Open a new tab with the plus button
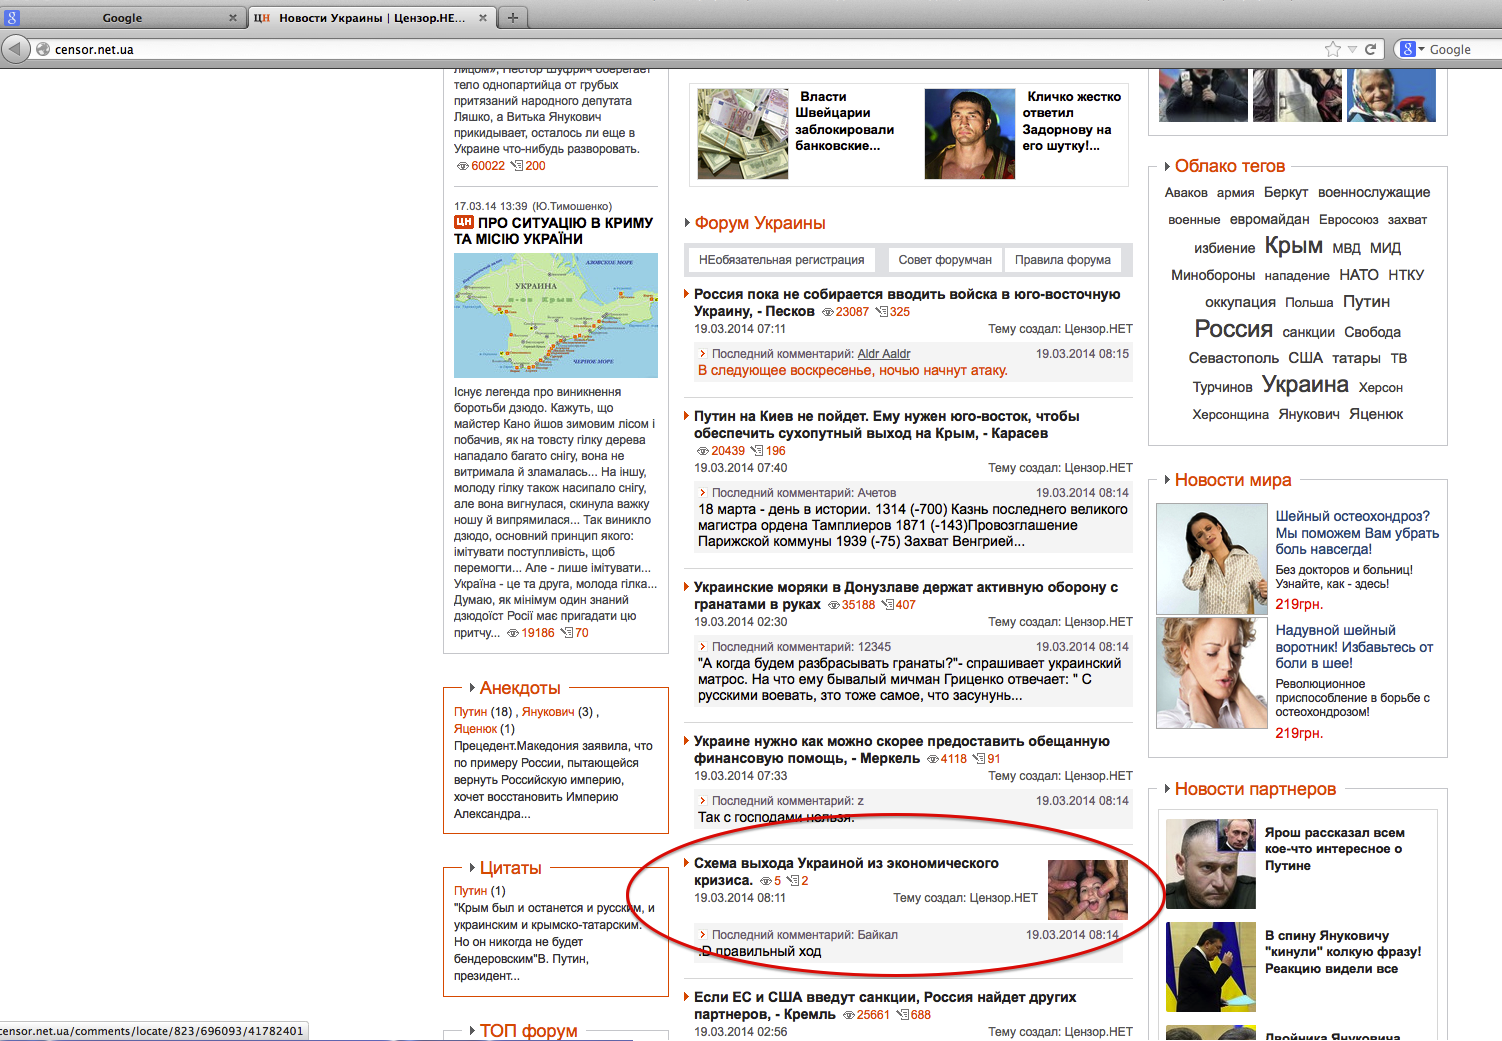Screen dimensions: 1502x1041 click(512, 17)
